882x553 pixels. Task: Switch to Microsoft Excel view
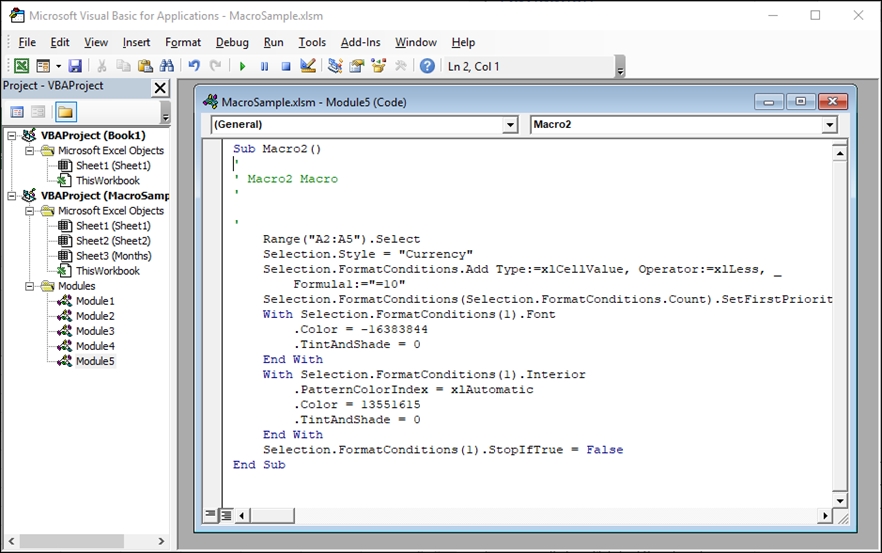pyautogui.click(x=21, y=66)
